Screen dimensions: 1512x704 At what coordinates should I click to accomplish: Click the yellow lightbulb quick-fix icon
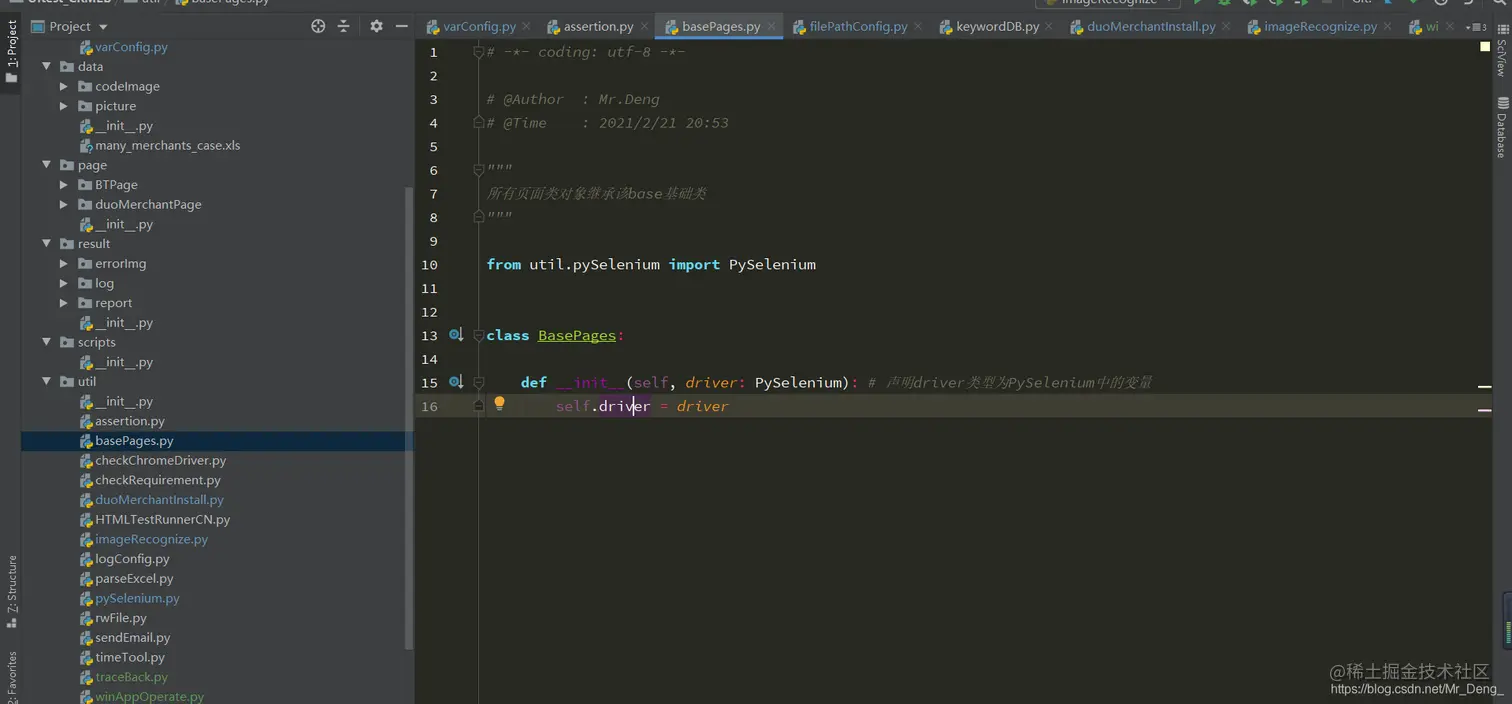pos(499,404)
